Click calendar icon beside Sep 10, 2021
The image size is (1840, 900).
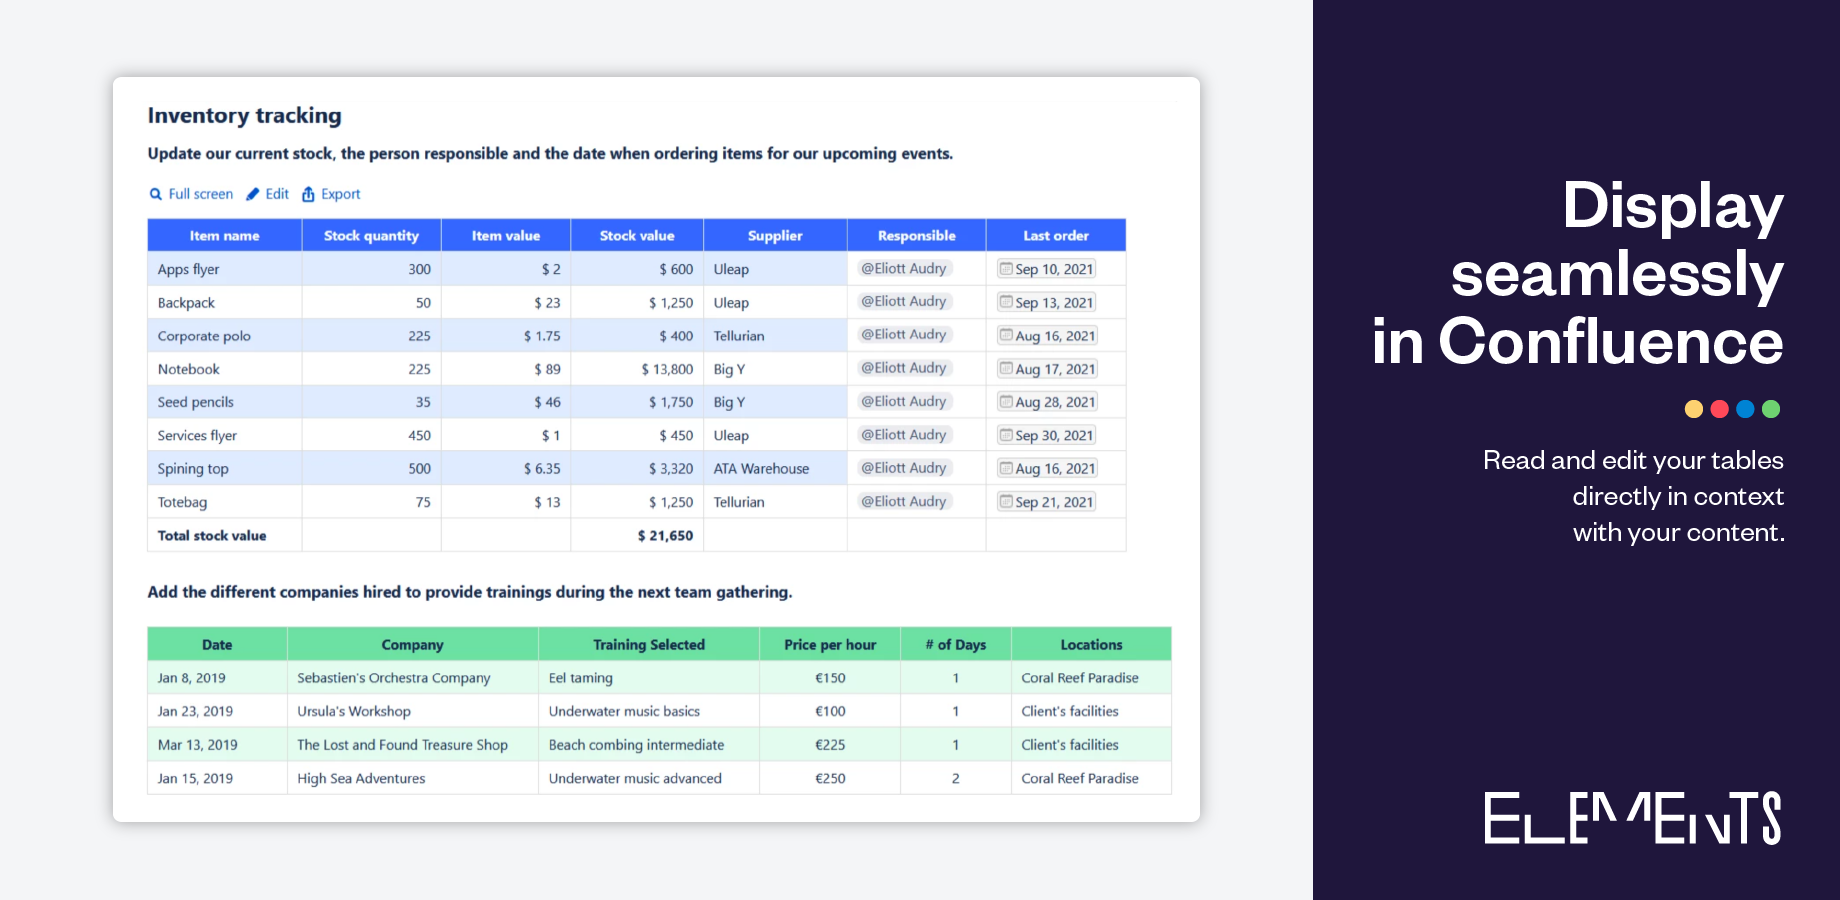click(x=1006, y=268)
